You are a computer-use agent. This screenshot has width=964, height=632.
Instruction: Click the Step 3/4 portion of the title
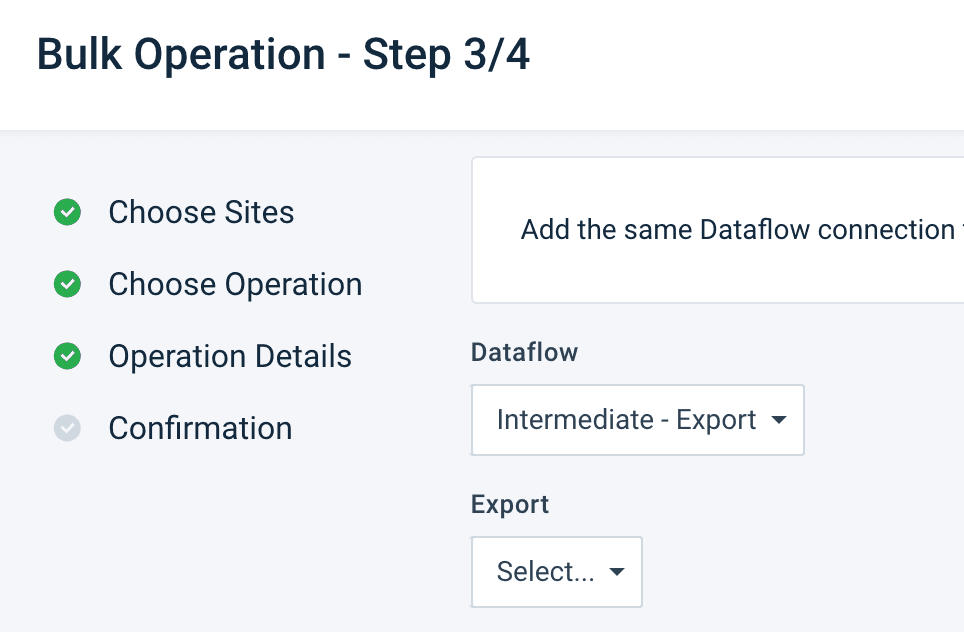[x=446, y=56]
